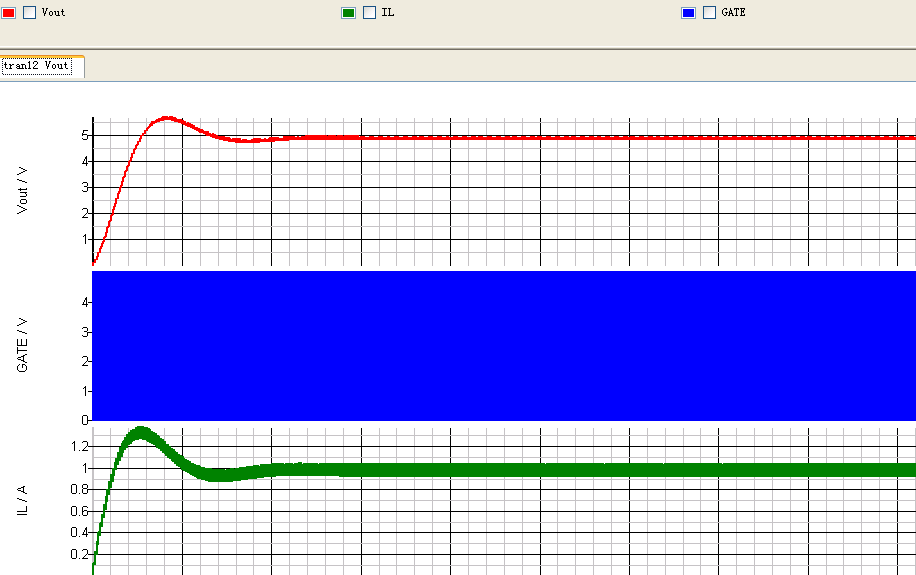Tick the Vout curve checkbox
This screenshot has height=575, width=916.
click(29, 13)
